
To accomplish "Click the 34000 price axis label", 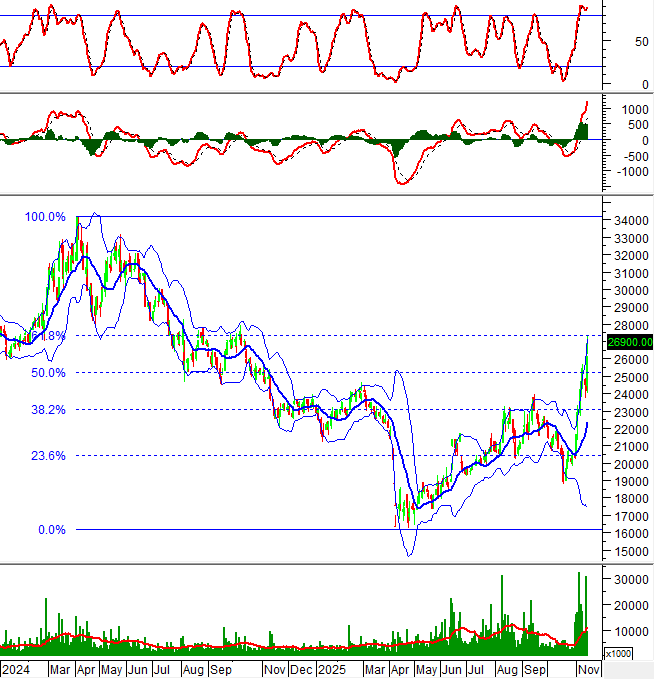I will (629, 221).
